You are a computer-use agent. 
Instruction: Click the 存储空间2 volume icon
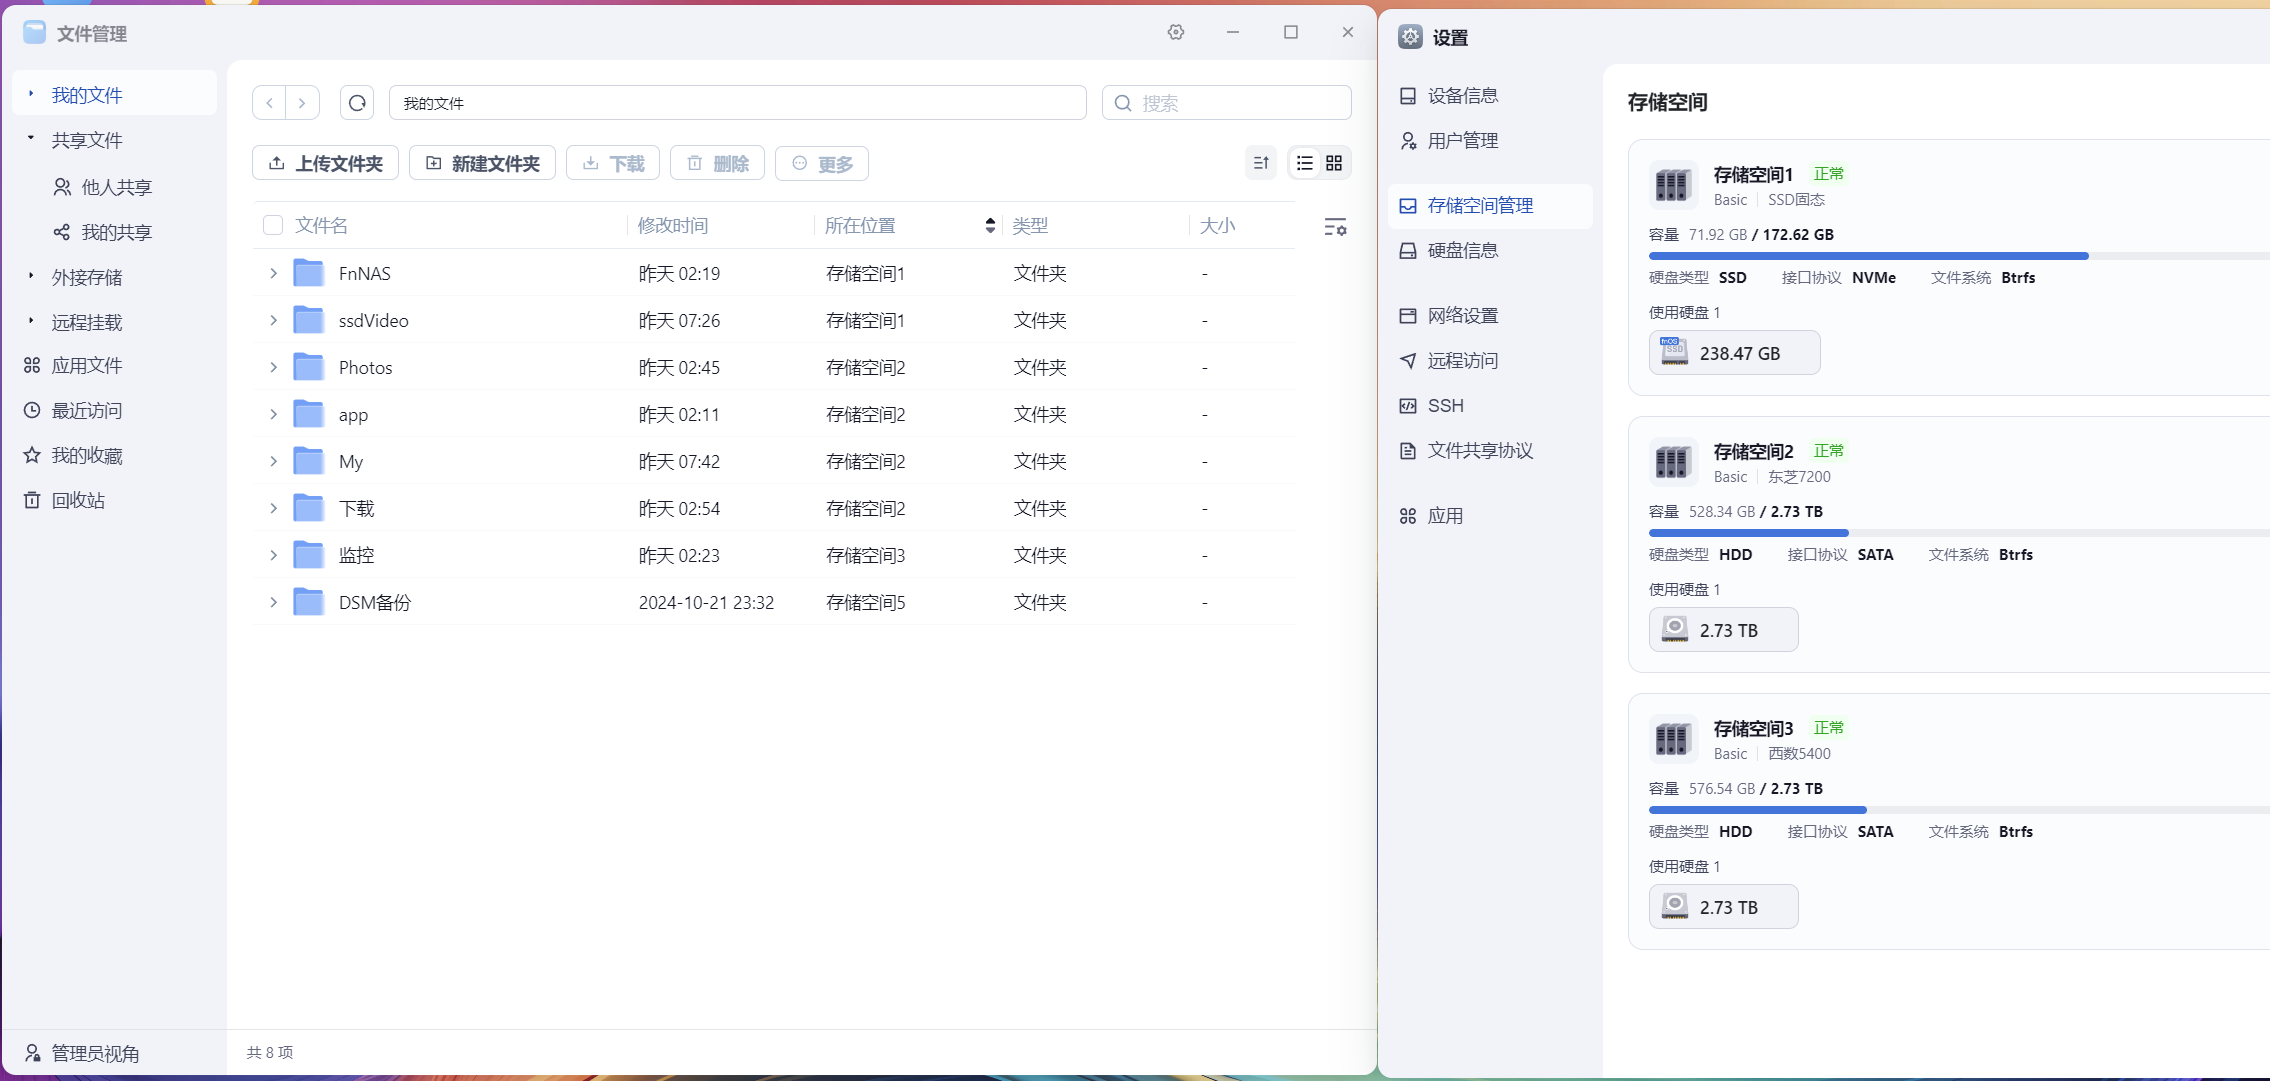coord(1672,462)
